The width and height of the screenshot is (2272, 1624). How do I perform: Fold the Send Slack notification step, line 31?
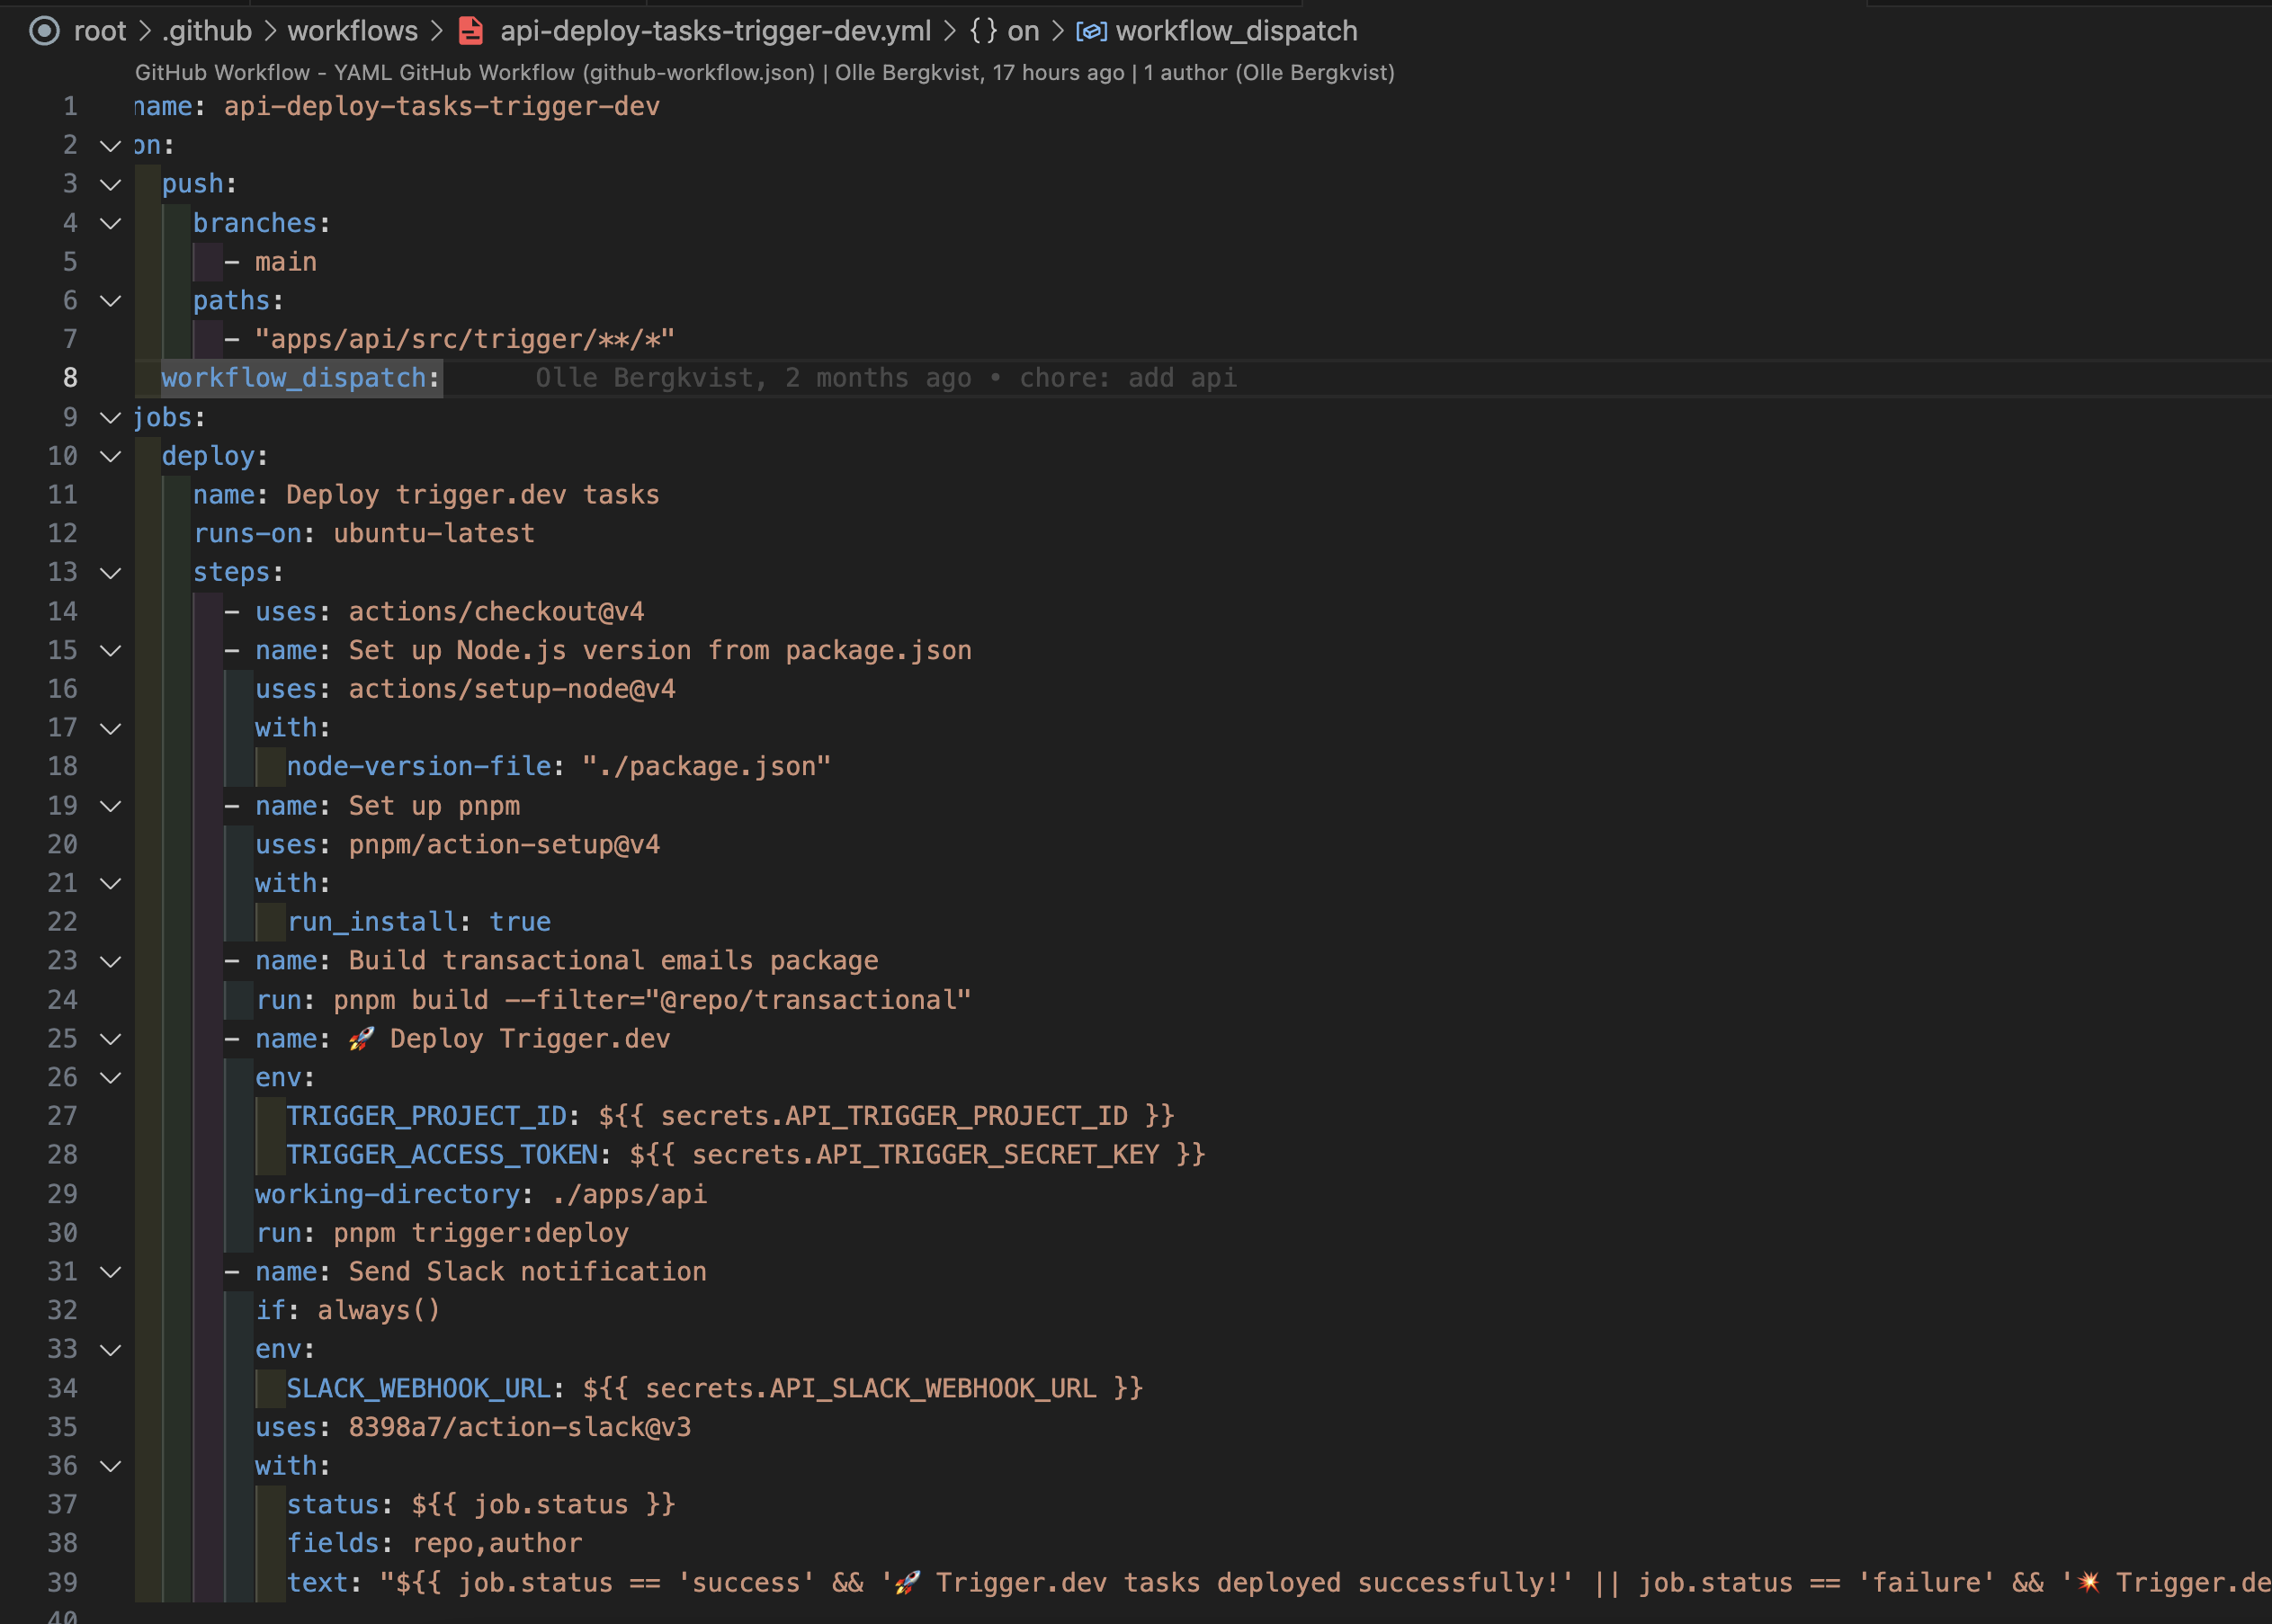111,1272
